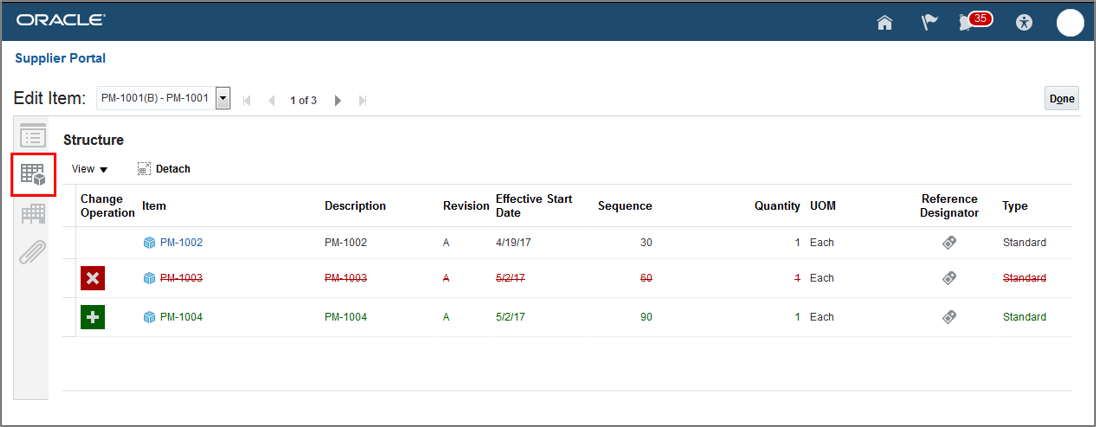Image resolution: width=1096 pixels, height=427 pixels.
Task: Open the user profile avatar
Action: pos(1070,22)
